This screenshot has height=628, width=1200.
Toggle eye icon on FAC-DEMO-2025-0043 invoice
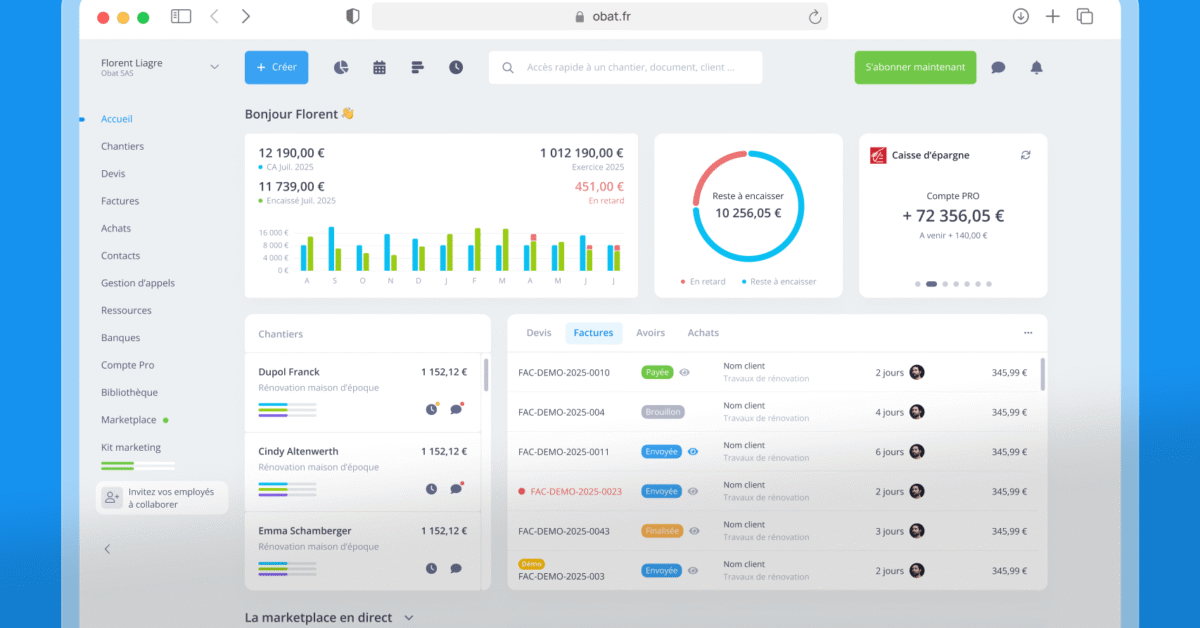694,531
